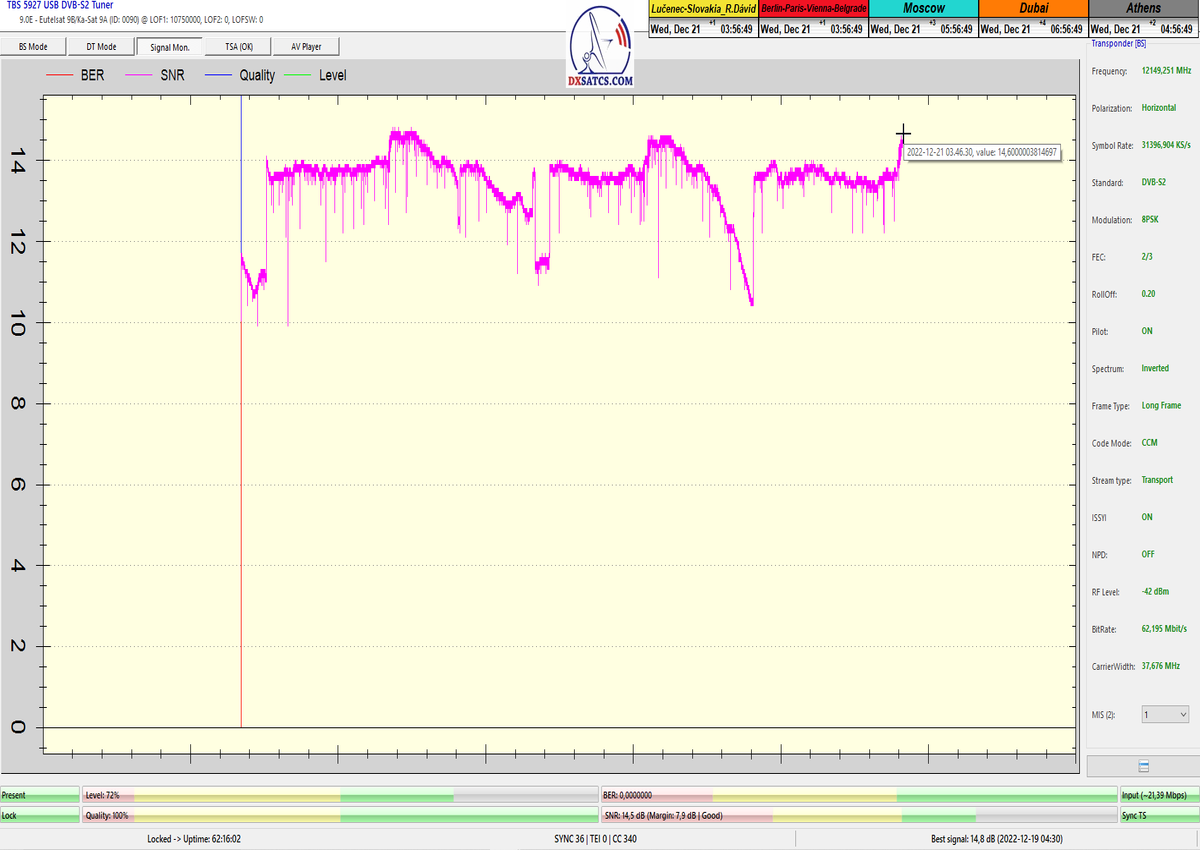This screenshot has width=1200, height=850.
Task: Open the Signal Mon. tab
Action: (169, 46)
